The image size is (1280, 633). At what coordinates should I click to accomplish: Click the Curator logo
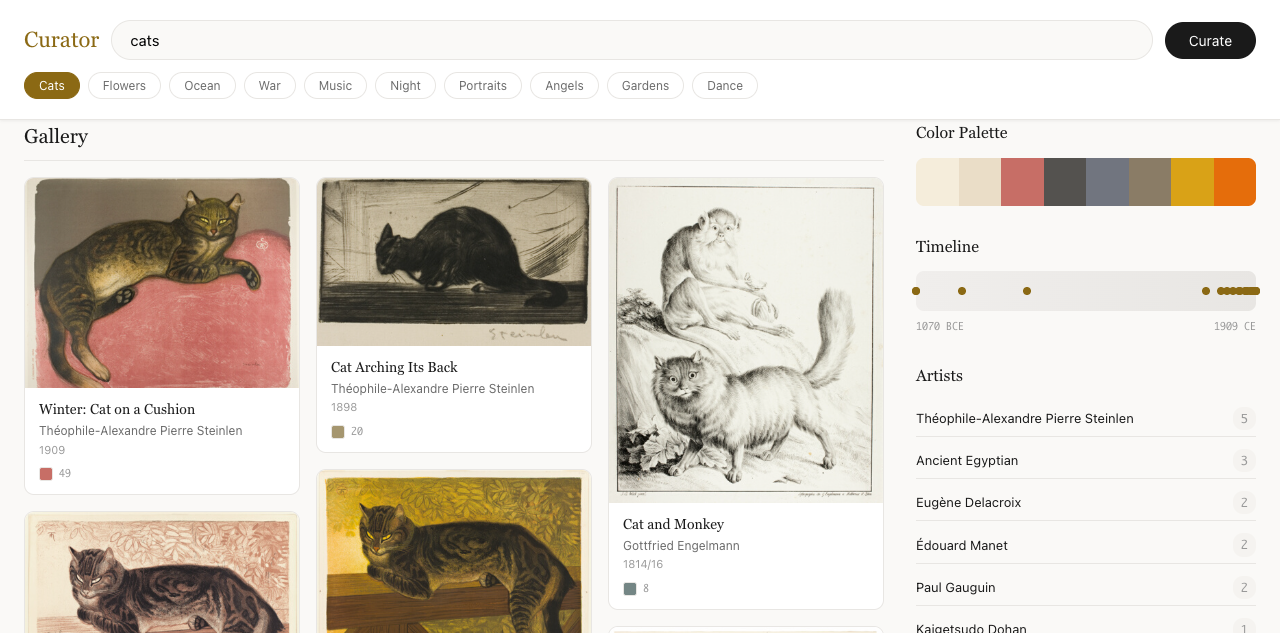click(x=61, y=40)
